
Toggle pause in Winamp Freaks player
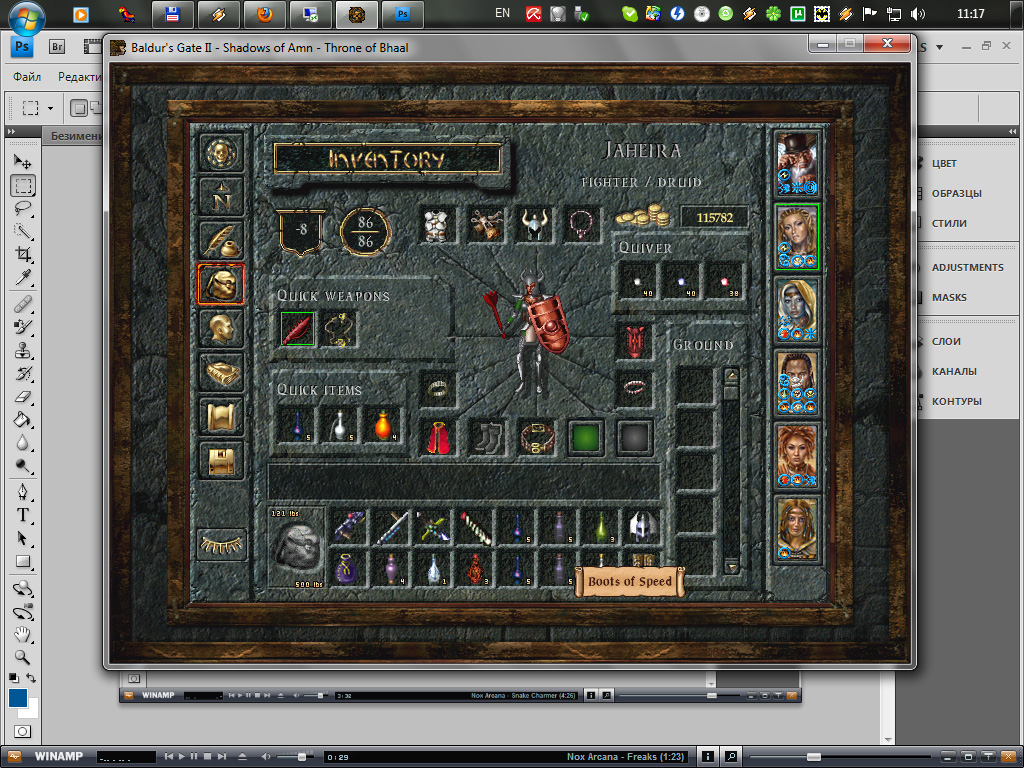pyautogui.click(x=194, y=756)
